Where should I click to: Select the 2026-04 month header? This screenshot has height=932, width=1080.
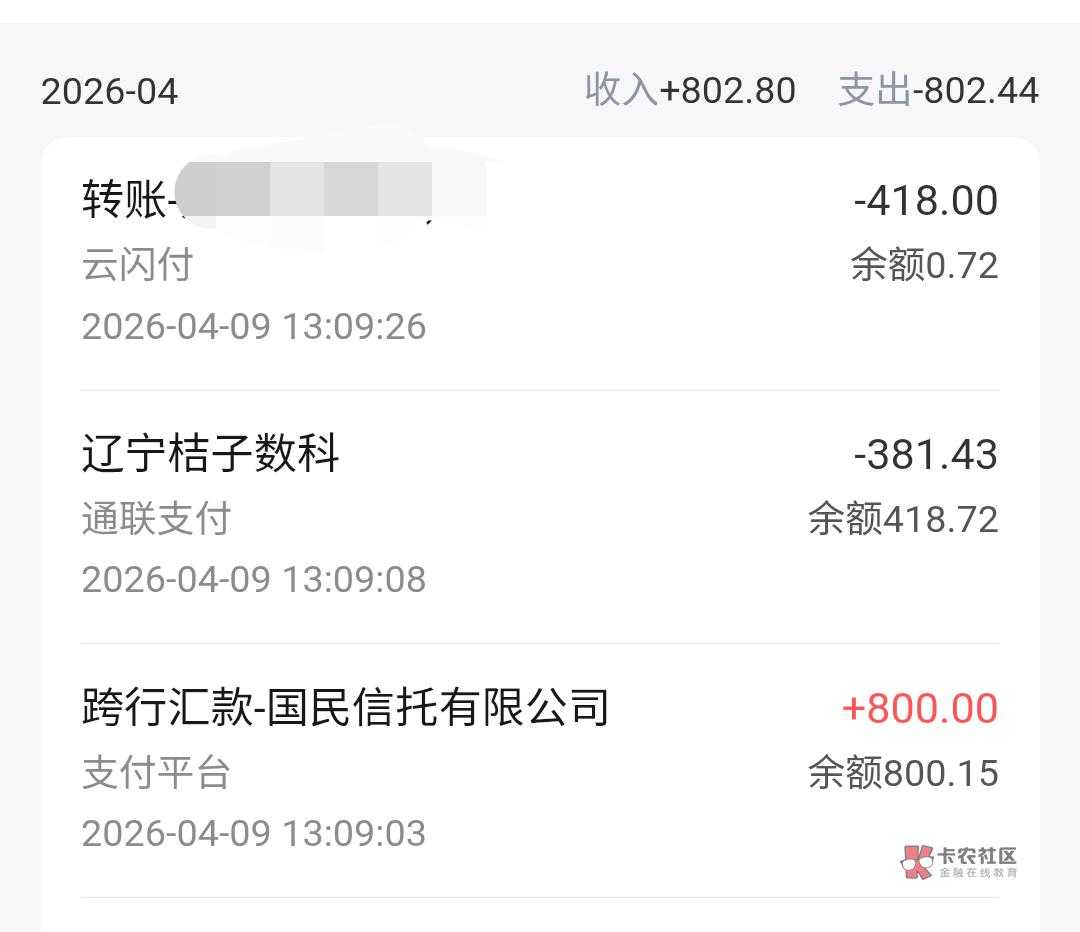point(109,92)
